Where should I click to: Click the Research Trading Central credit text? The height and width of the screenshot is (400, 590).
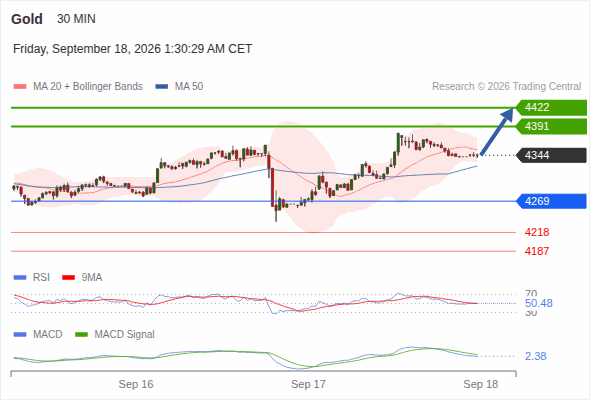(x=506, y=87)
